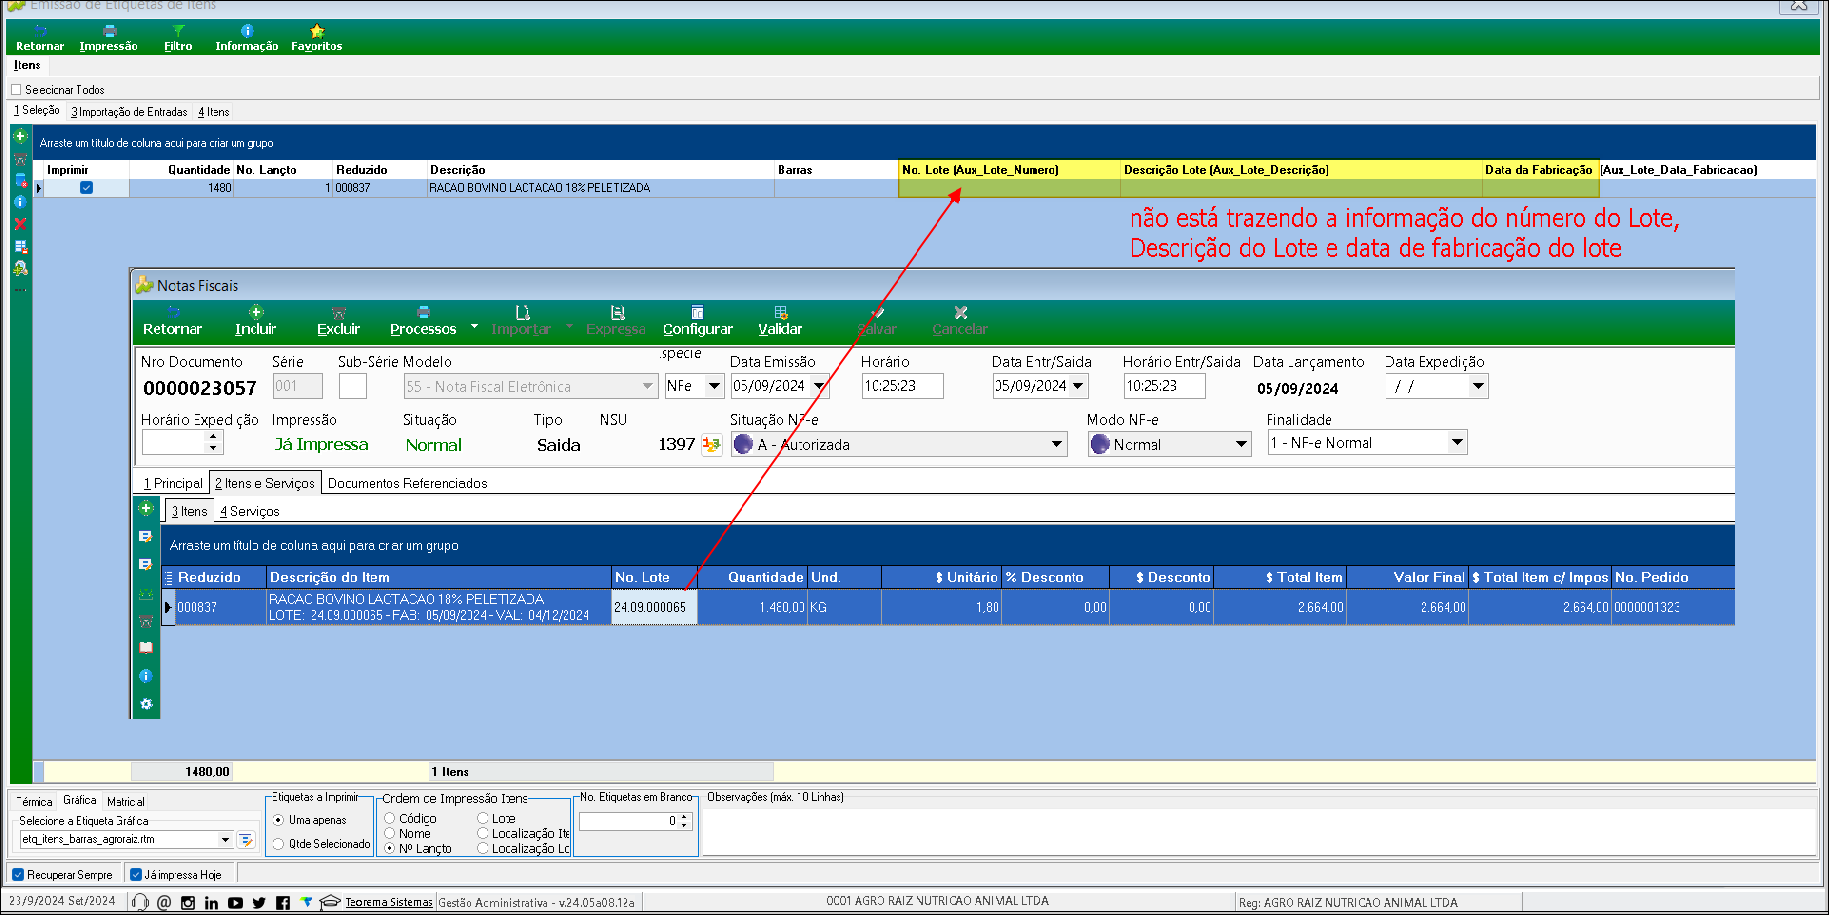Image resolution: width=1829 pixels, height=915 pixels.
Task: Open the Data Entr/Saida date dropdown
Action: click(x=1078, y=386)
